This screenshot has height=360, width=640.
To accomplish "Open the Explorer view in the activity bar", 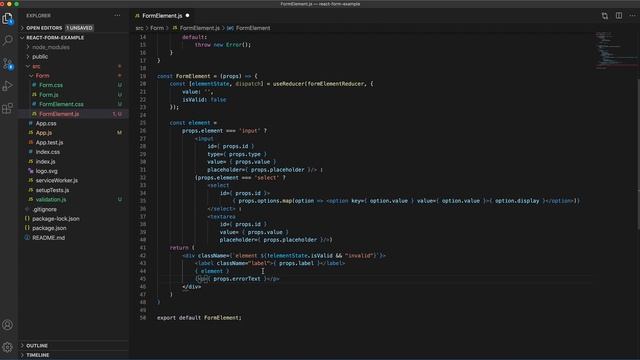I will (x=8, y=18).
